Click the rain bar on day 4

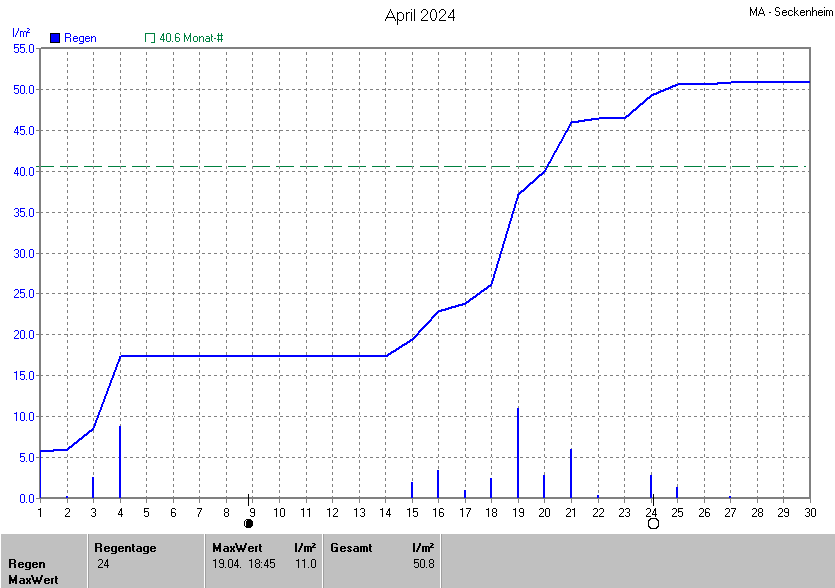(120, 461)
